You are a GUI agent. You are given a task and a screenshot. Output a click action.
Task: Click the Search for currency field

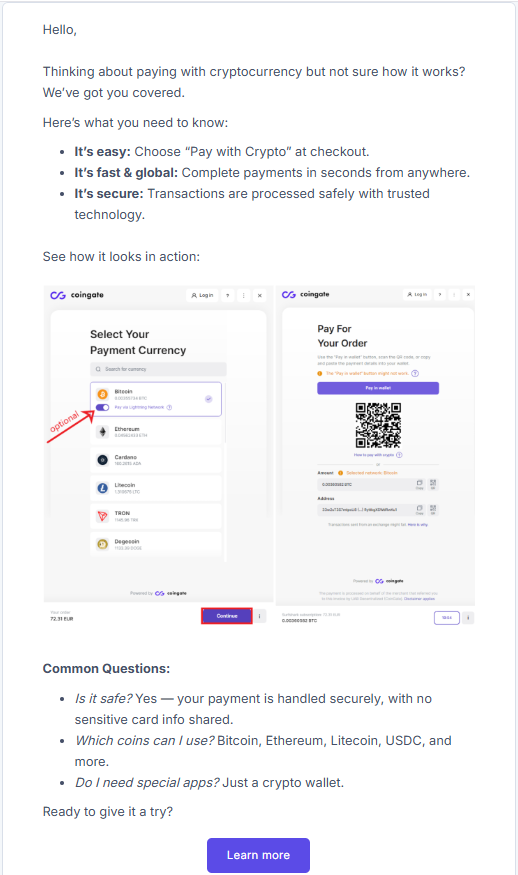coord(158,369)
